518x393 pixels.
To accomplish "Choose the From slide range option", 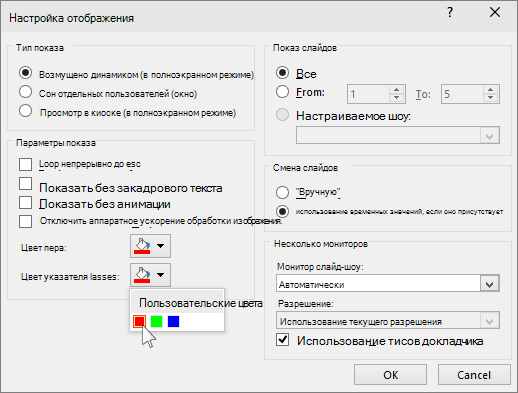I will pyautogui.click(x=282, y=91).
